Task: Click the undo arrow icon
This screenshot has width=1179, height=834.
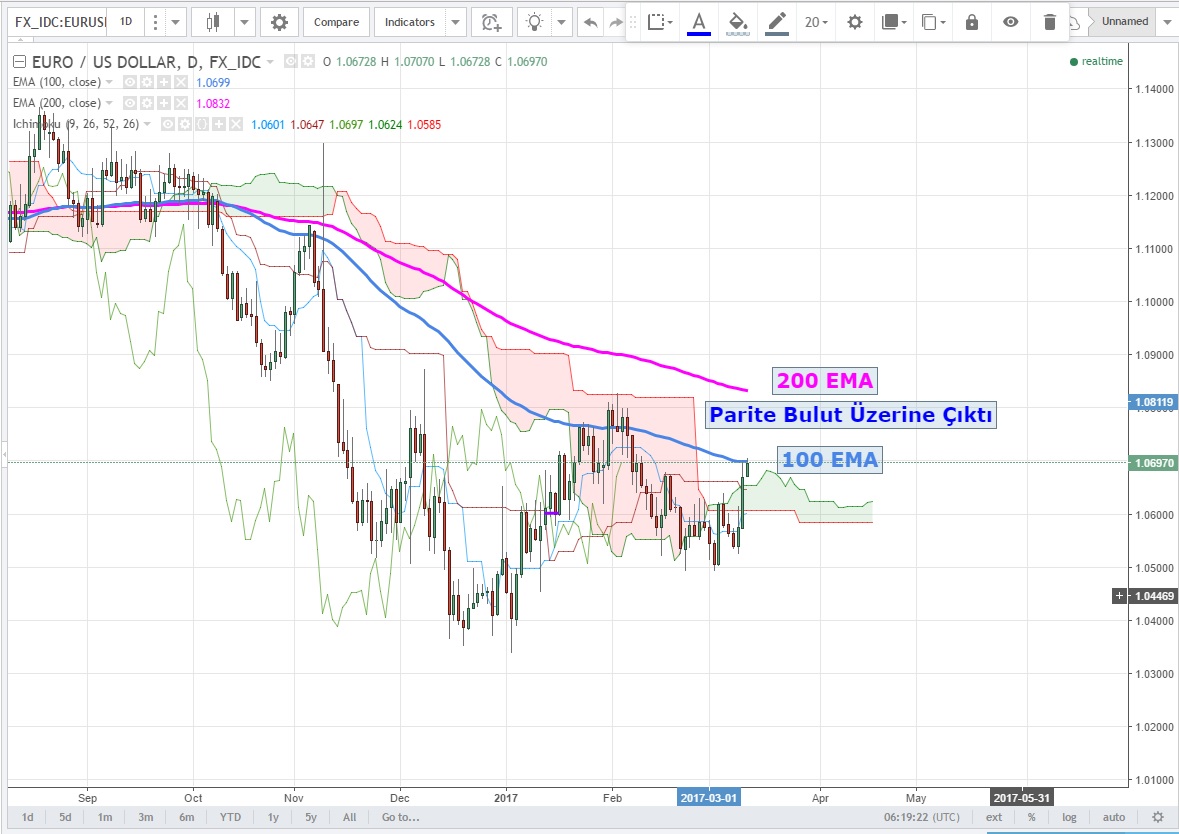Action: point(591,22)
